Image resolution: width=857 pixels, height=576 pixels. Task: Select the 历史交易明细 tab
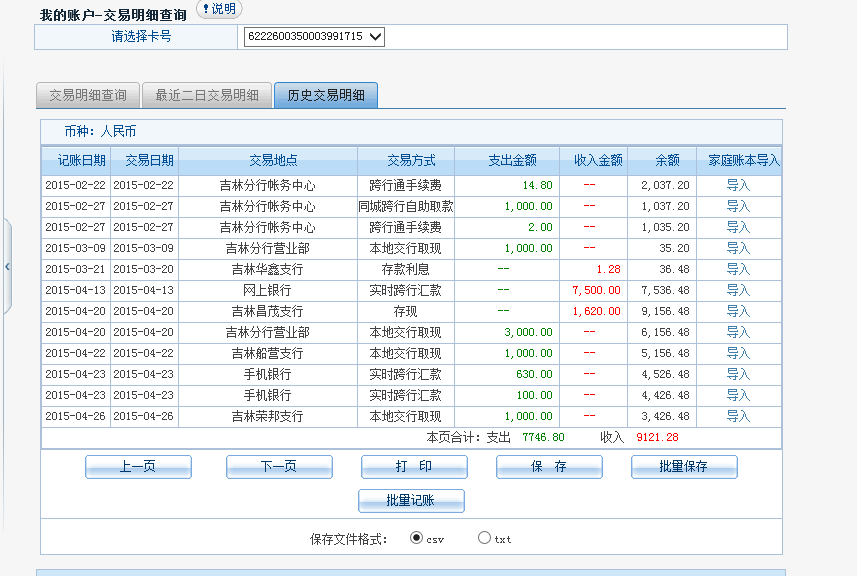325,96
